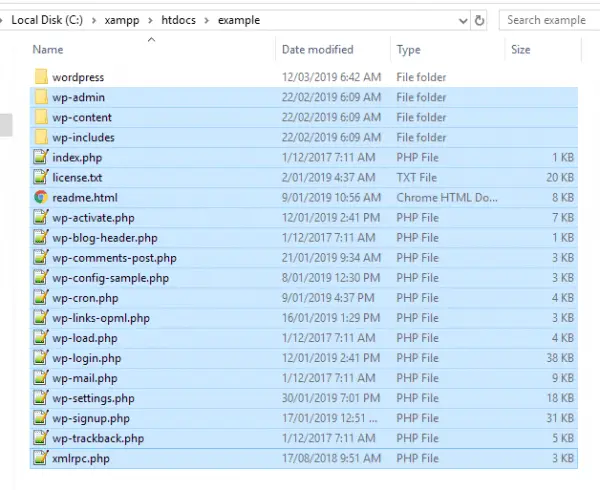
Task: Click the 17/08/2018 9:51 AM date cell
Action: coord(331,458)
